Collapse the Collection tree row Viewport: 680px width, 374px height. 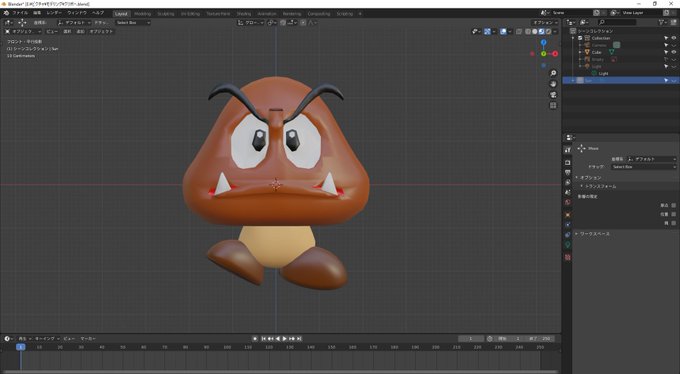[x=574, y=38]
